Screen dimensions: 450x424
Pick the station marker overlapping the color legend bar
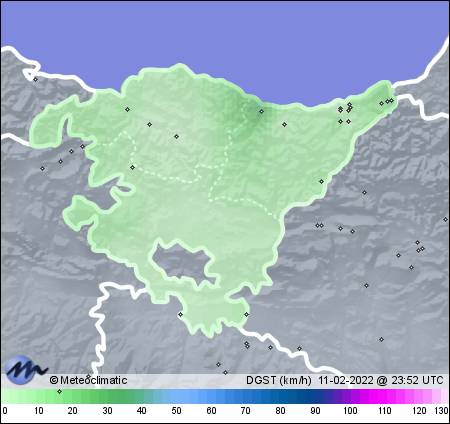point(60,391)
